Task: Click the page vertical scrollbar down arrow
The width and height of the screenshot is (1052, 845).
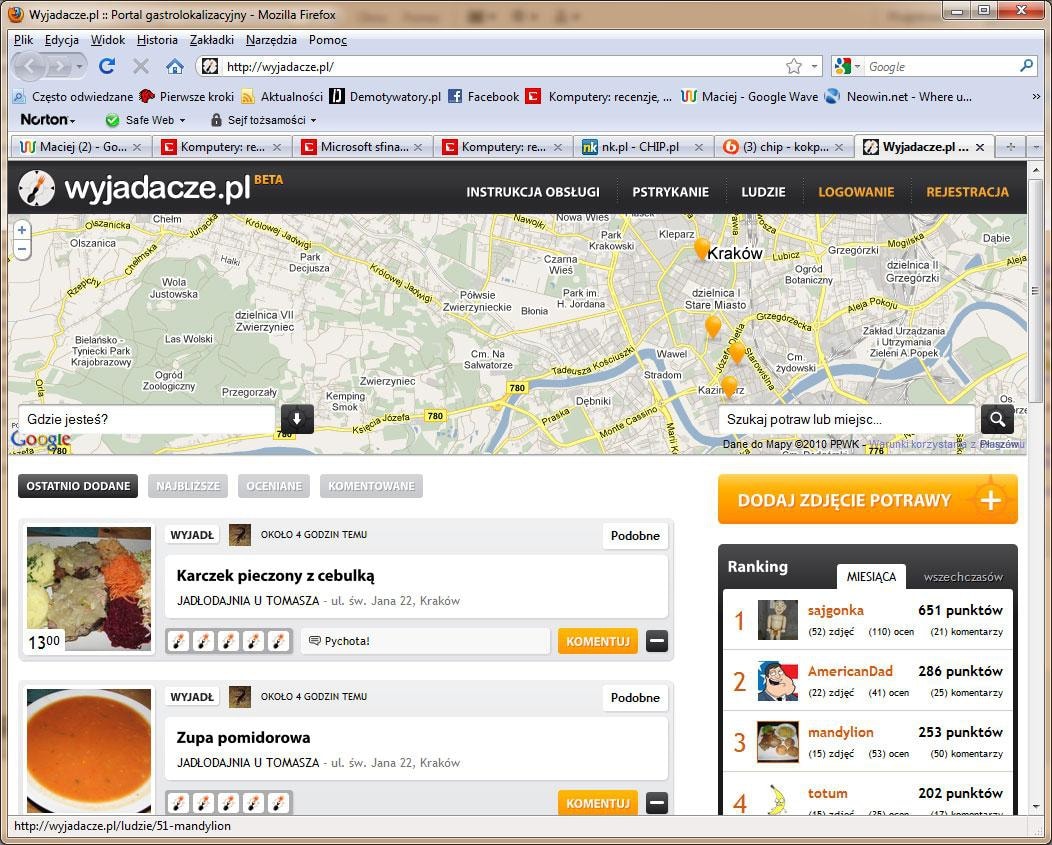Action: 1035,805
